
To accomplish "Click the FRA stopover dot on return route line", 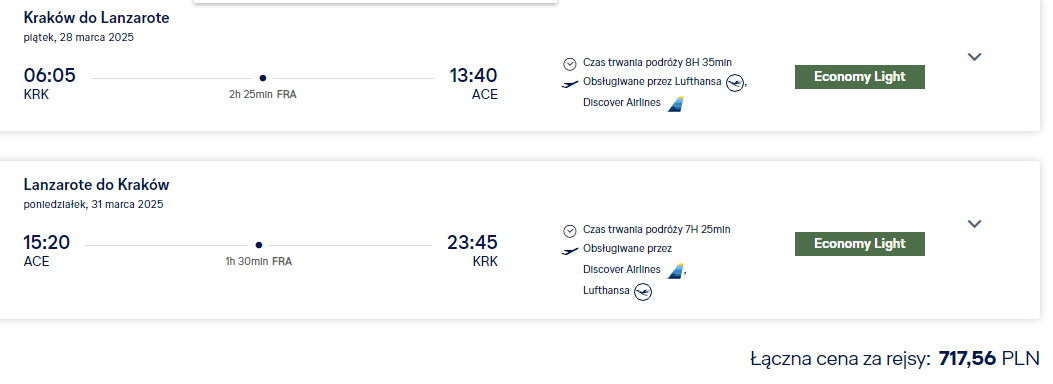I will click(259, 246).
